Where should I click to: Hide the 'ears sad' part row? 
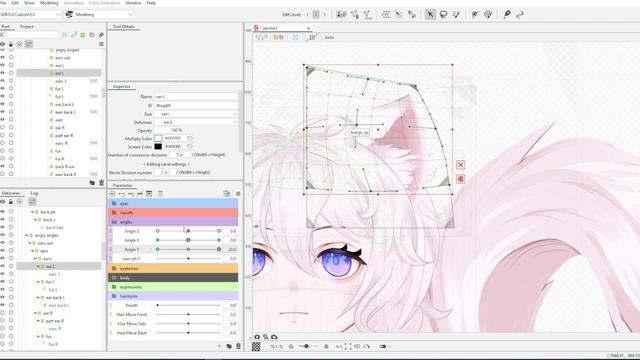pos(2,58)
